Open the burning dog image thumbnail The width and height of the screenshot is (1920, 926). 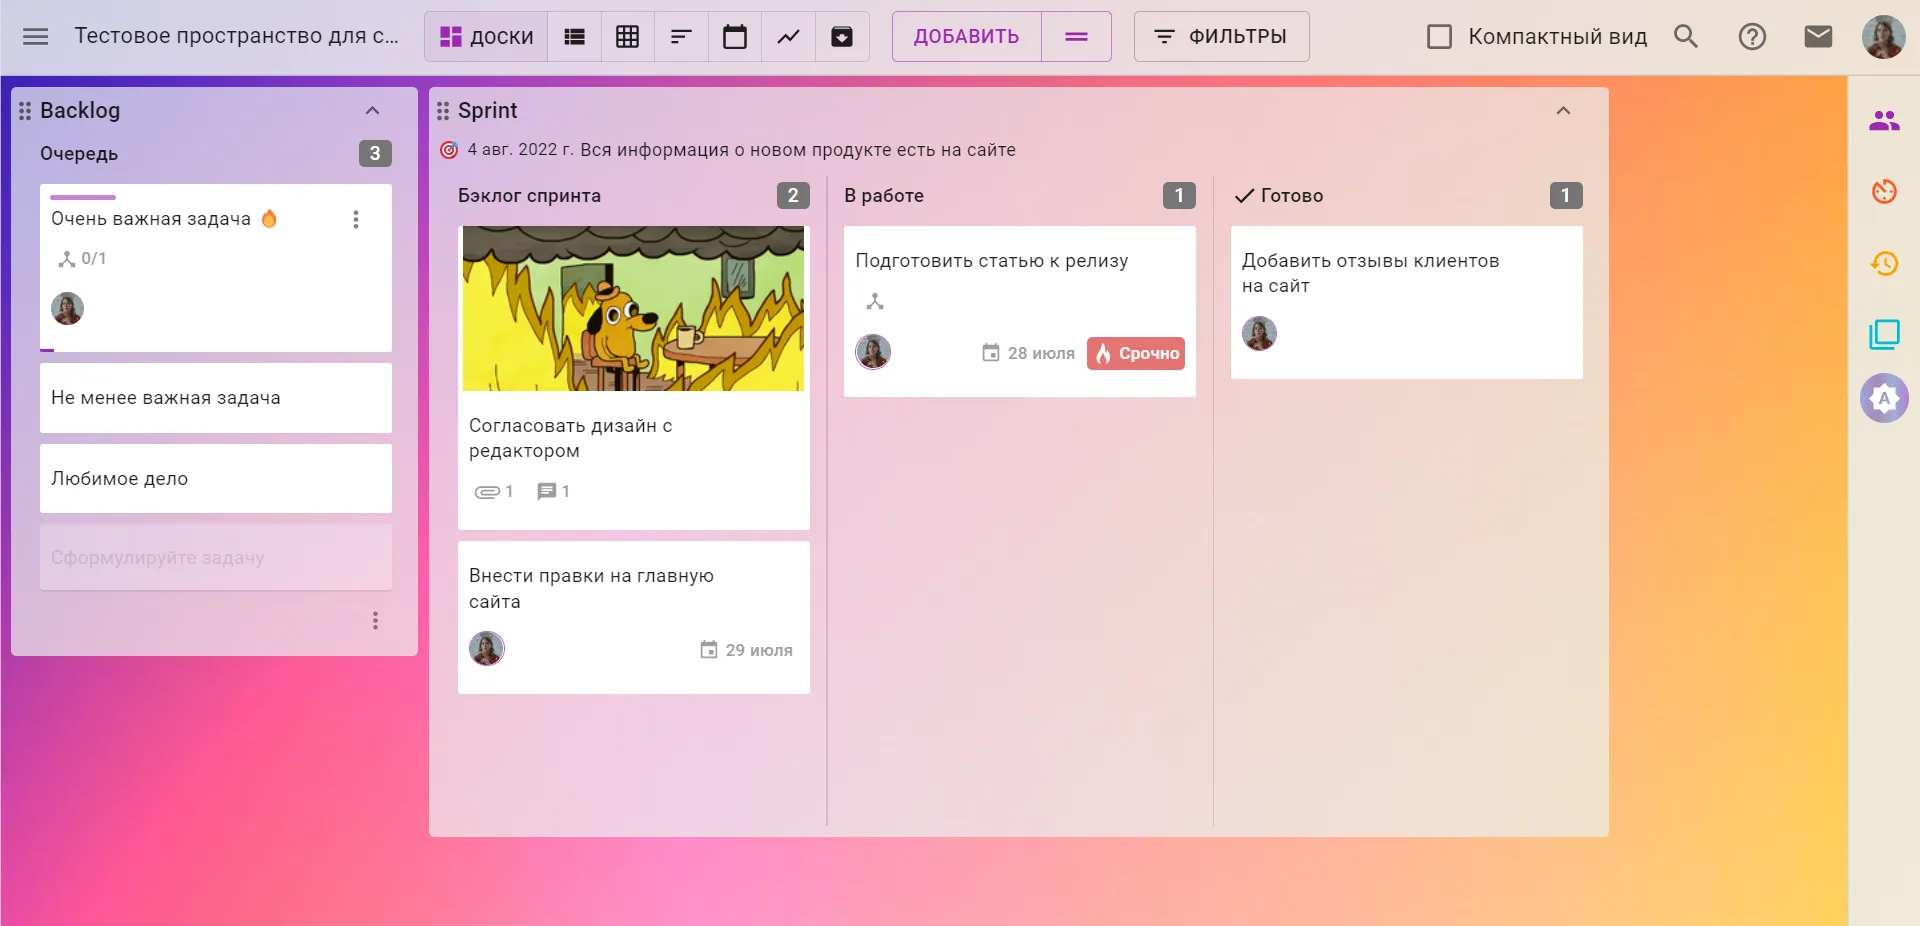tap(633, 308)
